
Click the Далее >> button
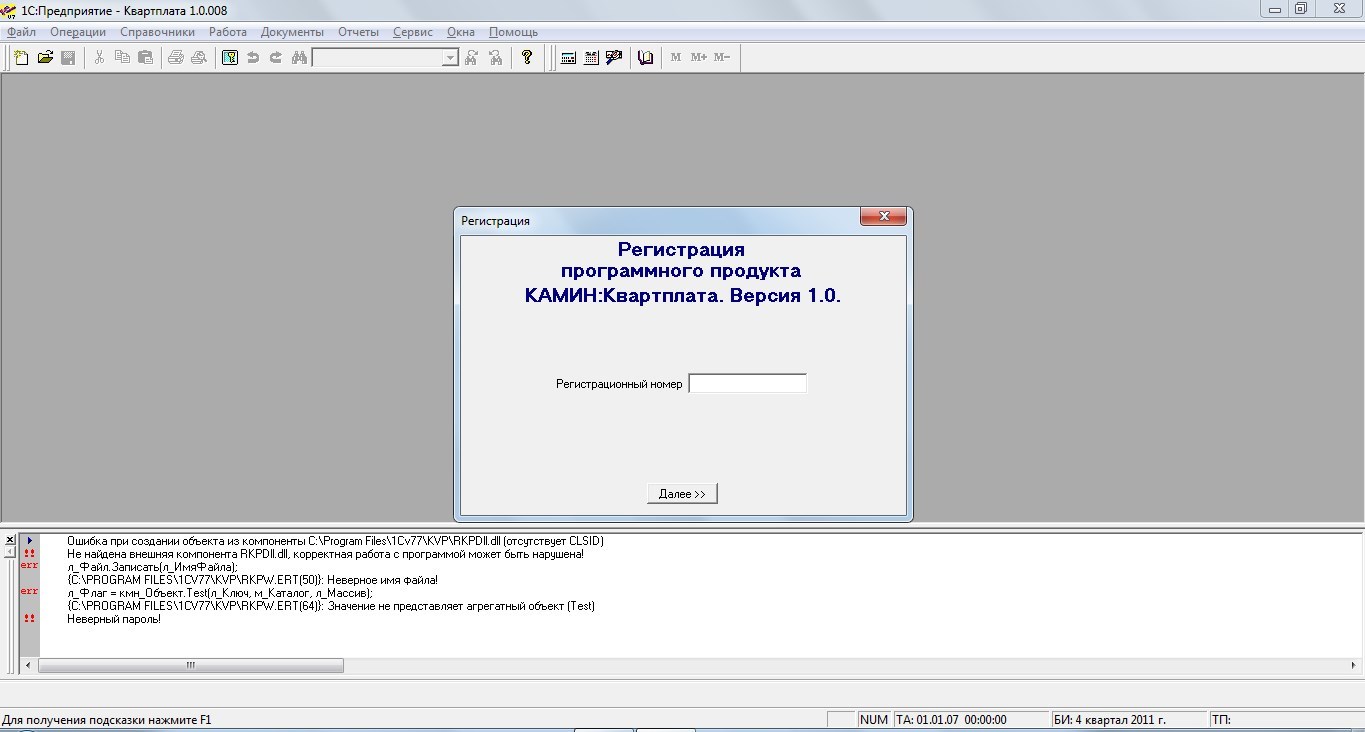682,494
